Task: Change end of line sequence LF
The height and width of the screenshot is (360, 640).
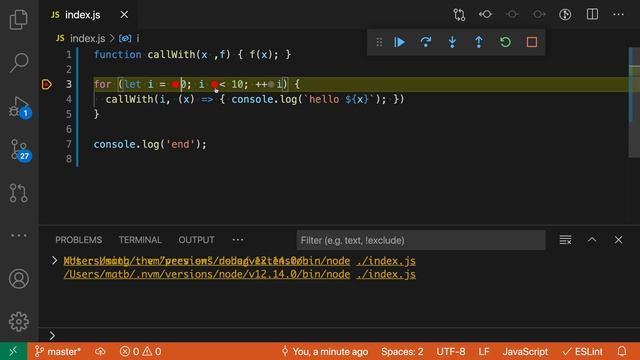Action: click(484, 351)
